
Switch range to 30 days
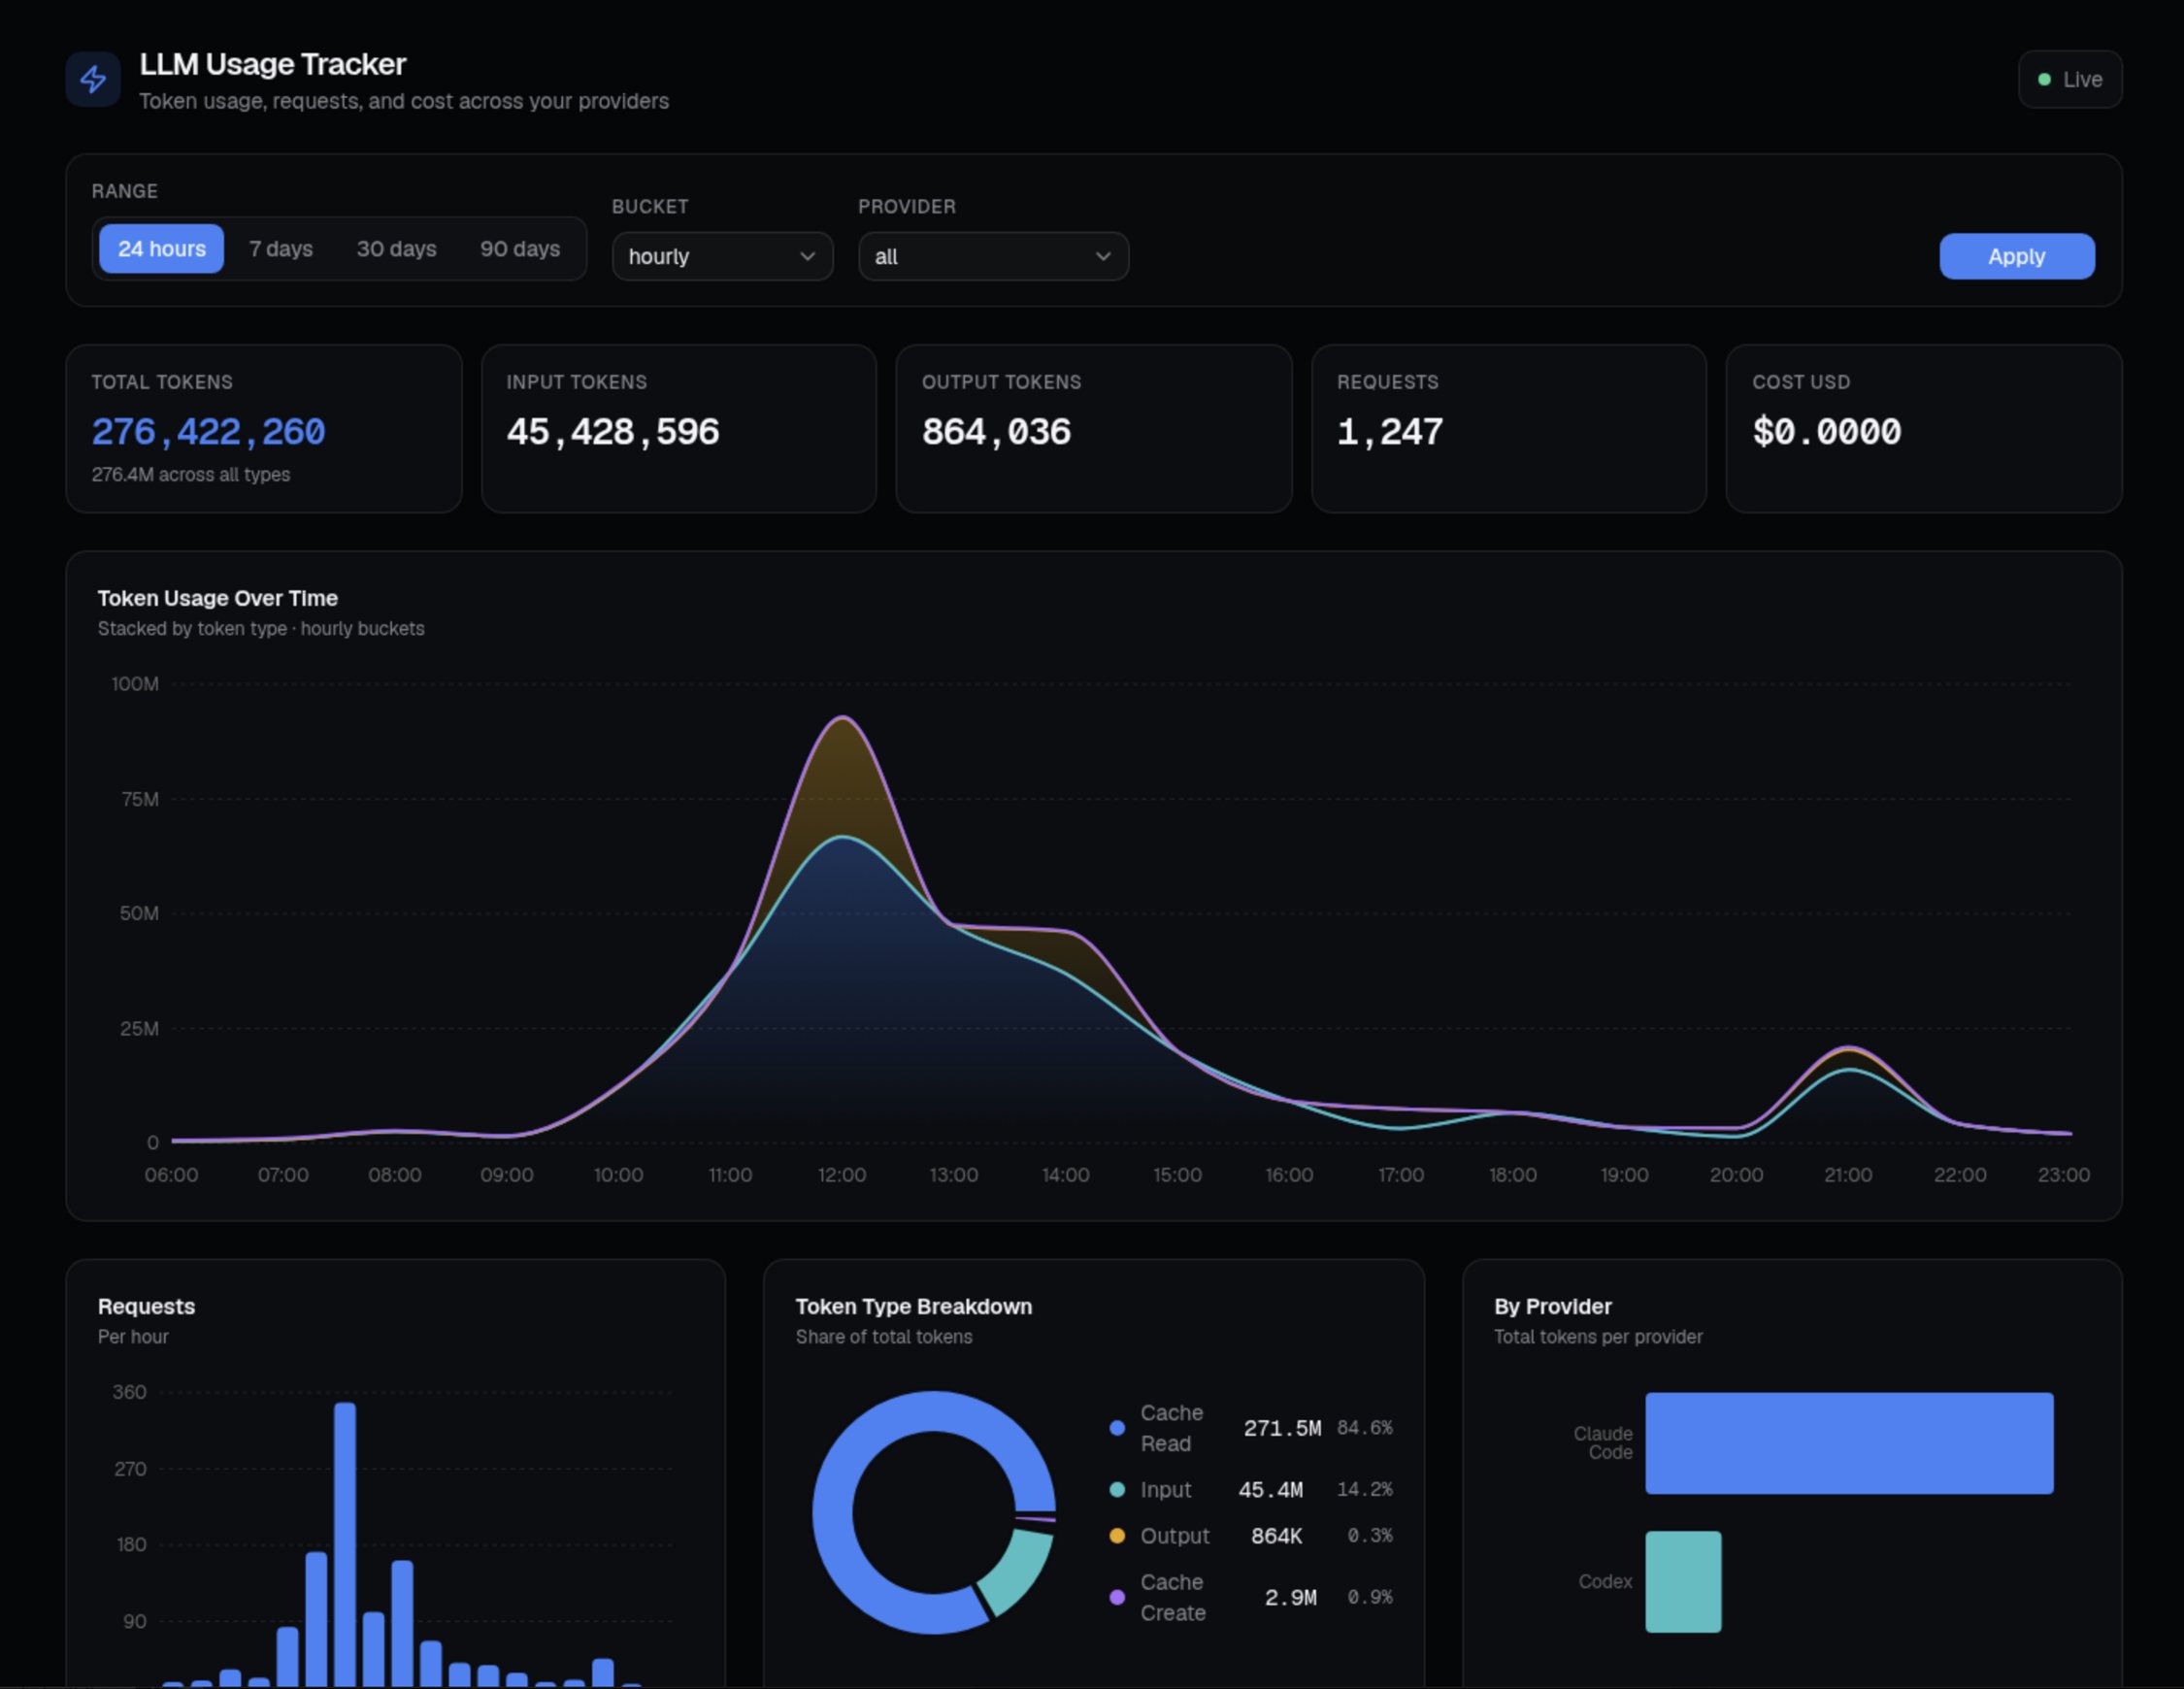coord(396,248)
